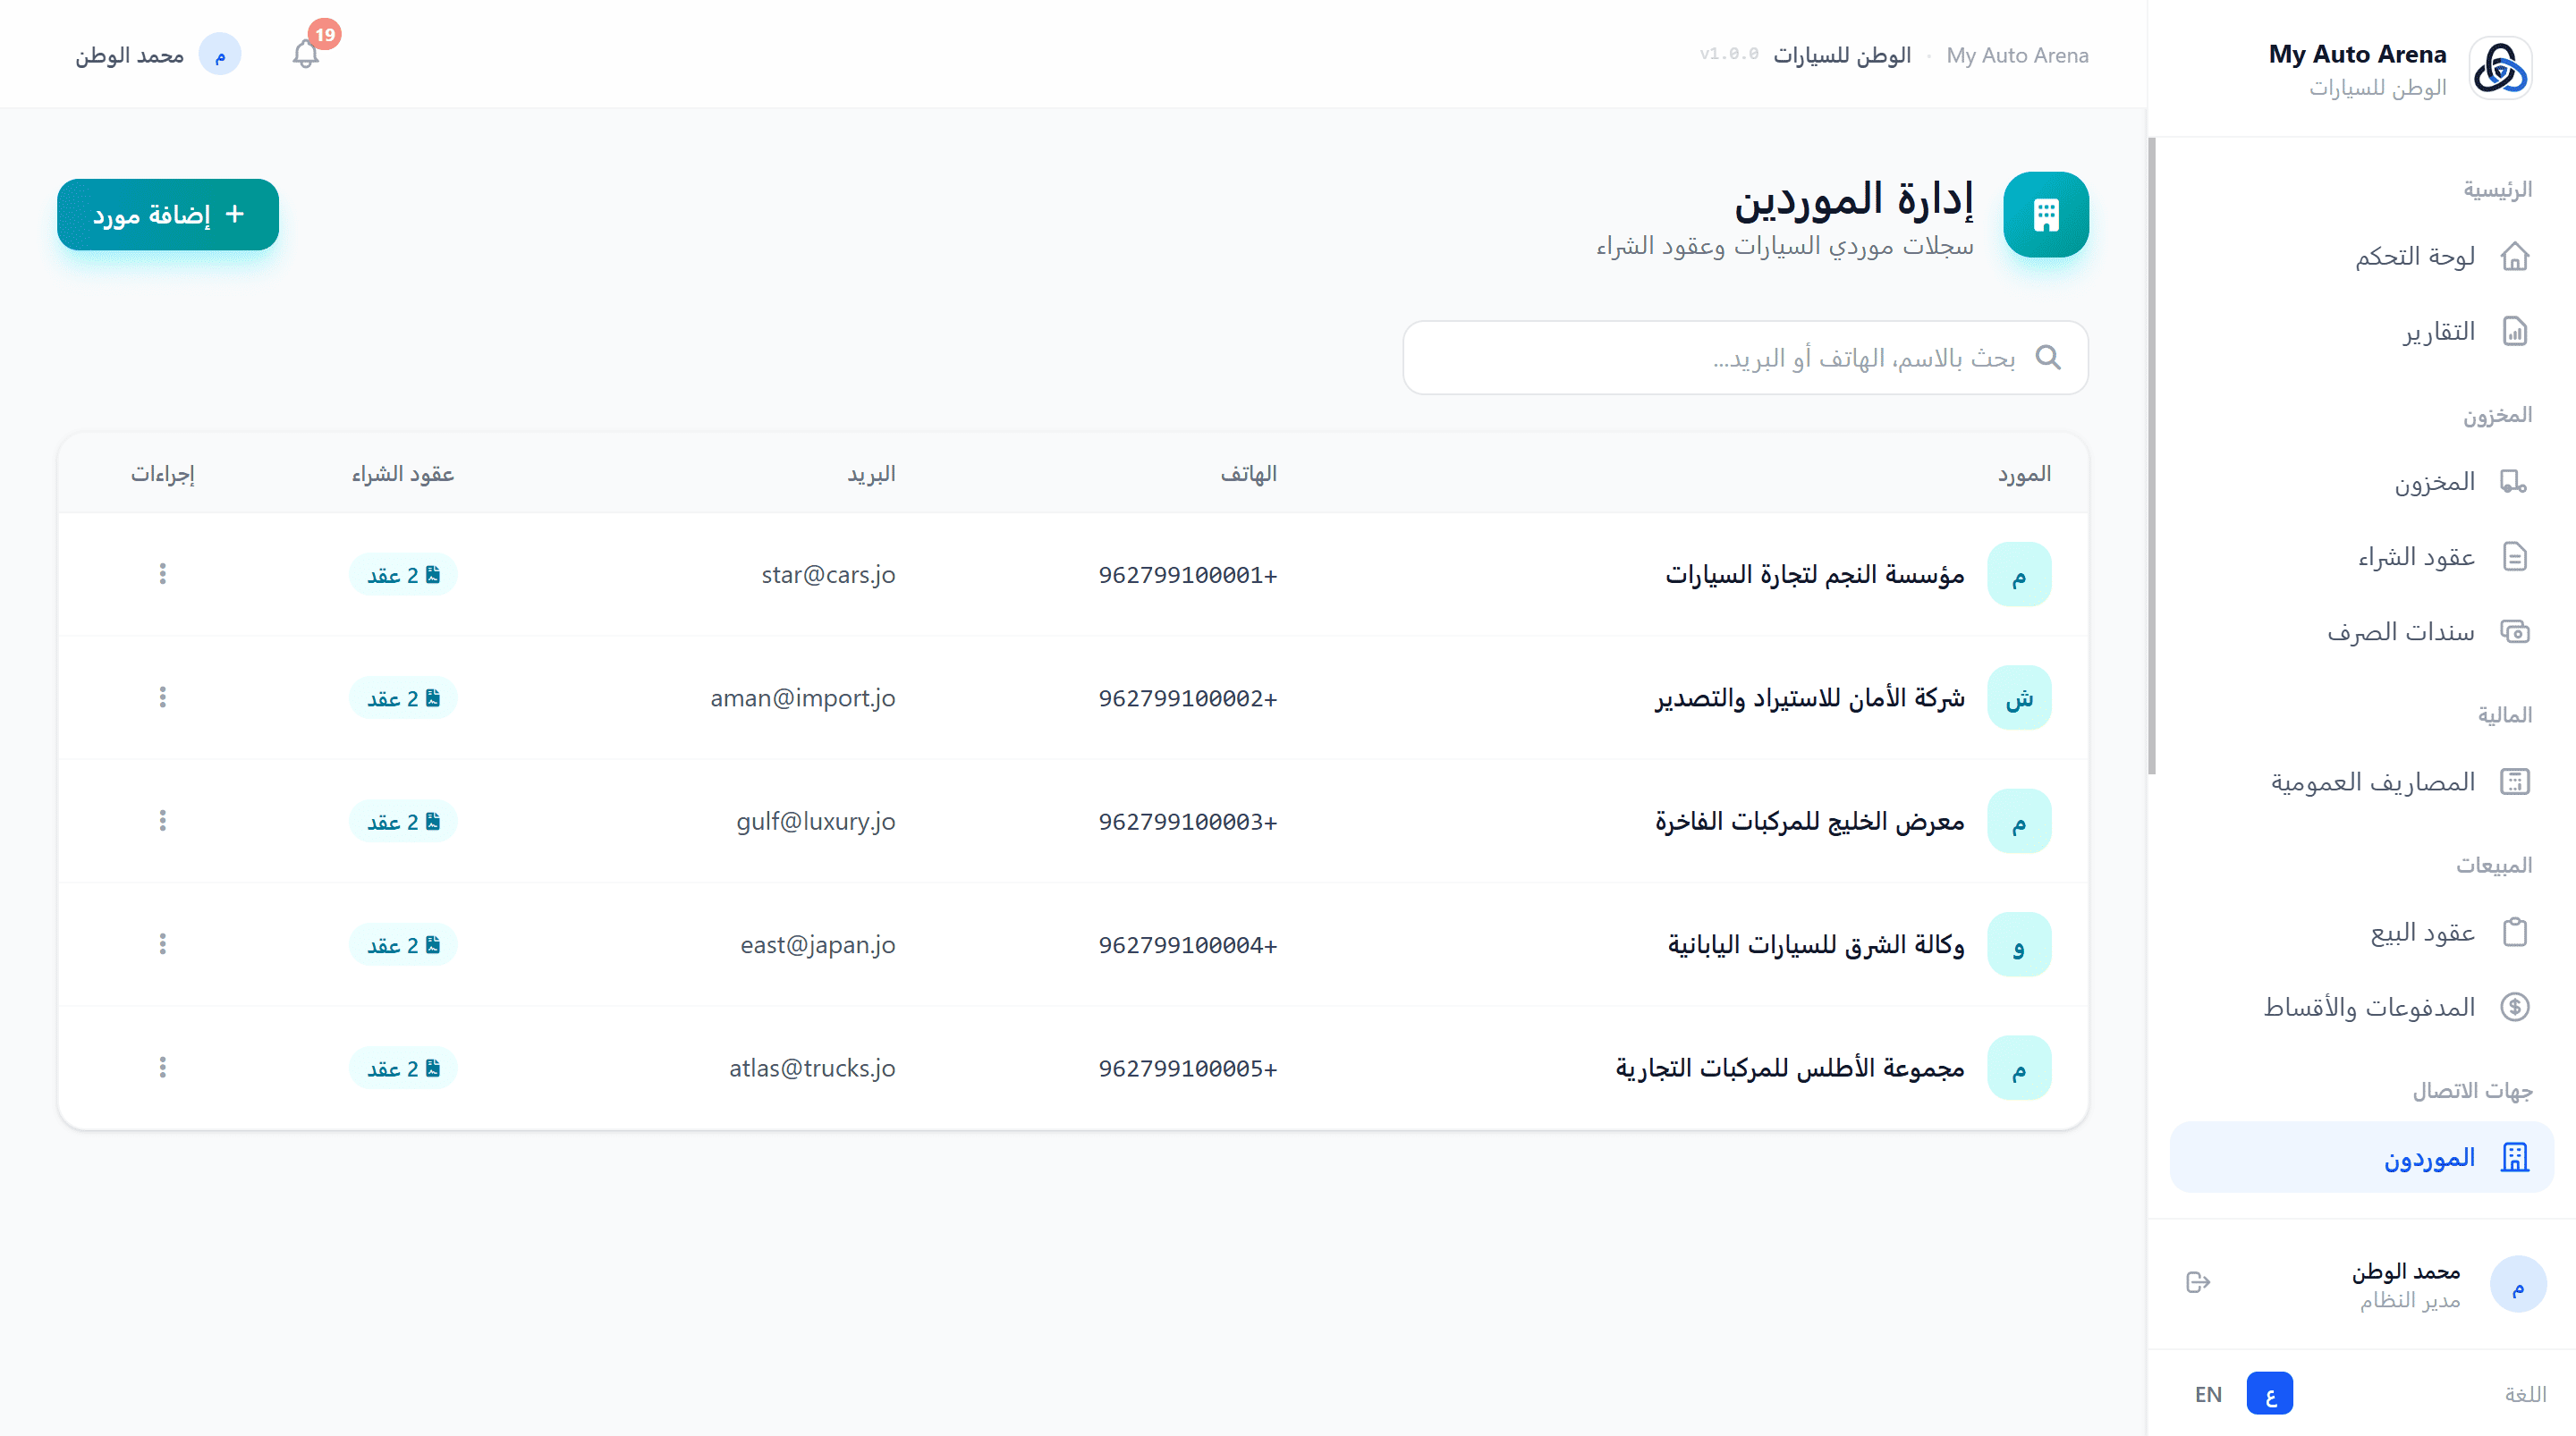Screen dimensions: 2576x1436
Task: Click supplier name مجموعة الأطلس للمركبات التجارية
Action: pyautogui.click(x=1790, y=1068)
